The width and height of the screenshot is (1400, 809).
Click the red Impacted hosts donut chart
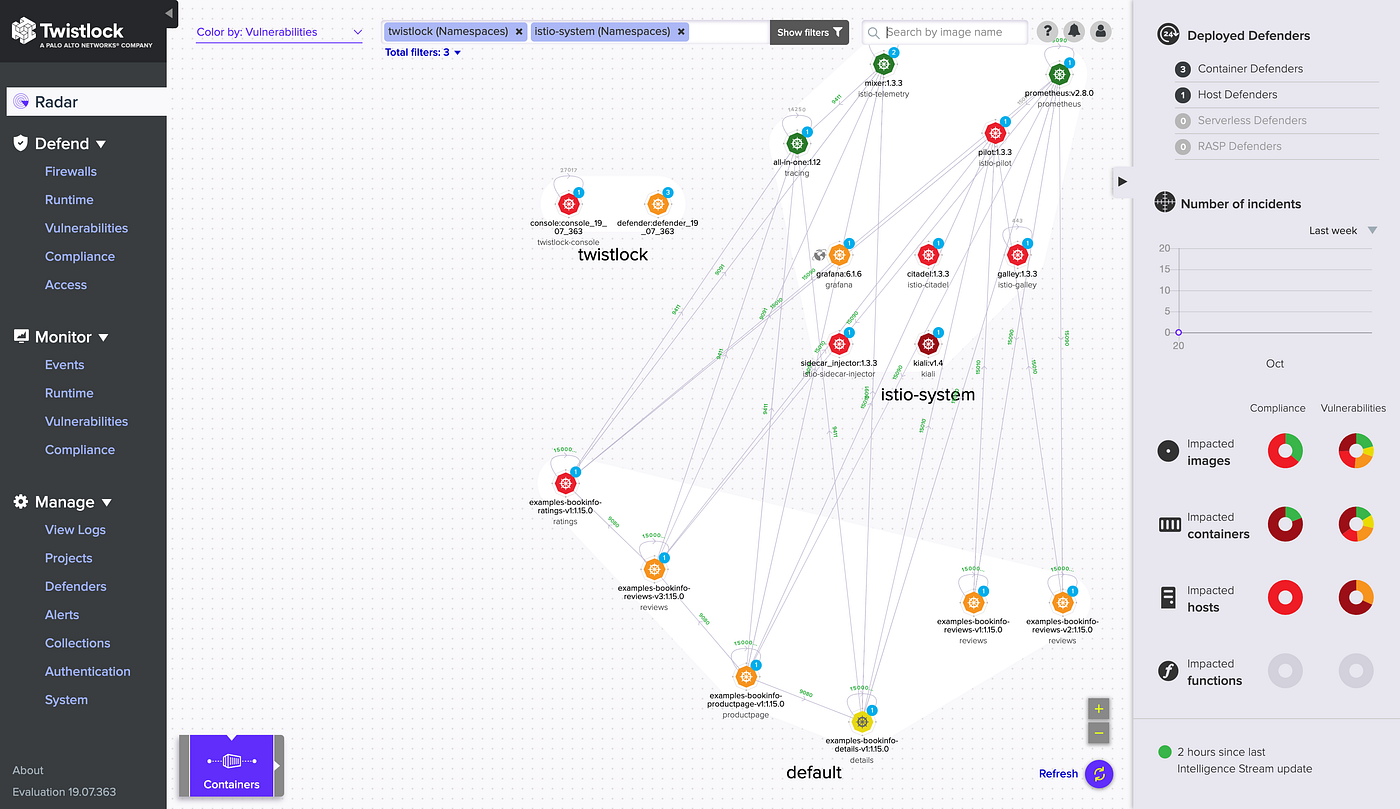coord(1285,597)
